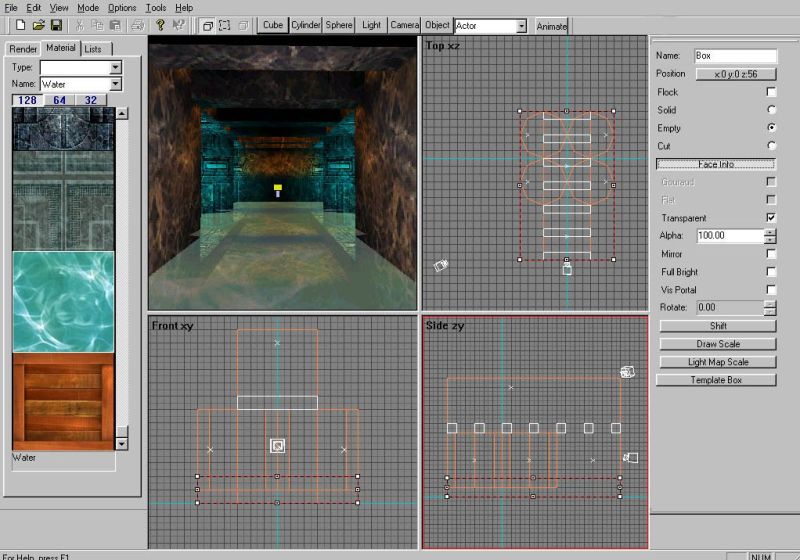
Task: Click the Cube primitive button
Action: tap(273, 25)
